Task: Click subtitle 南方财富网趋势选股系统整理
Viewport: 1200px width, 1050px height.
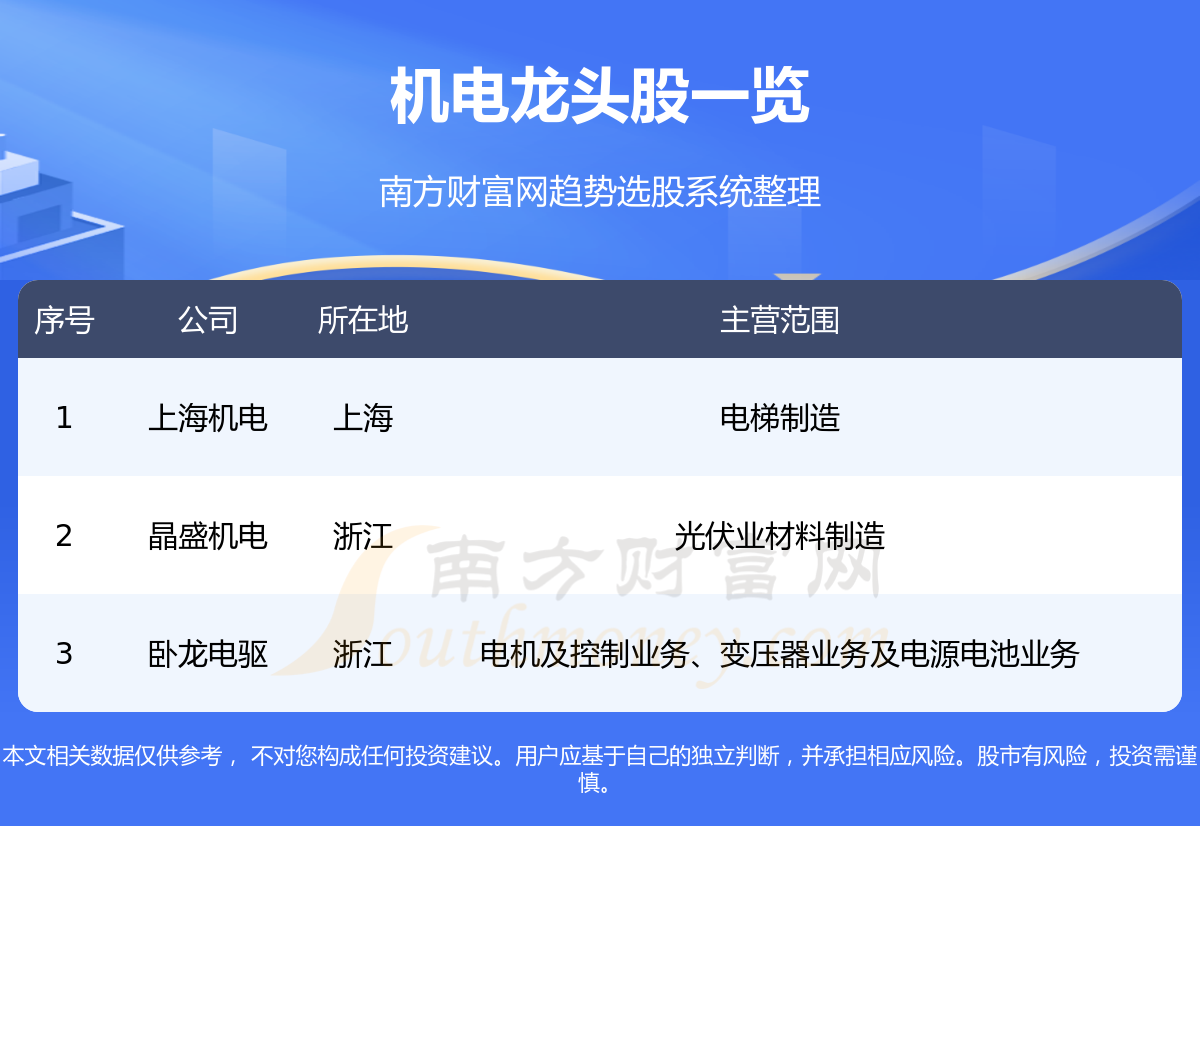Action: (x=600, y=191)
